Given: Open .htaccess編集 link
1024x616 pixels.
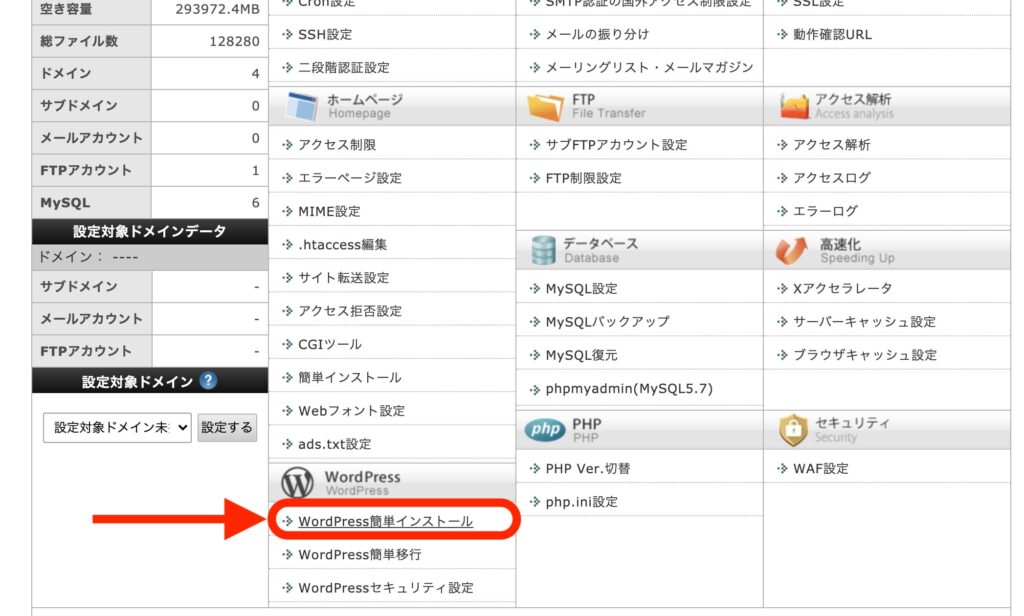Looking at the screenshot, I should [343, 245].
